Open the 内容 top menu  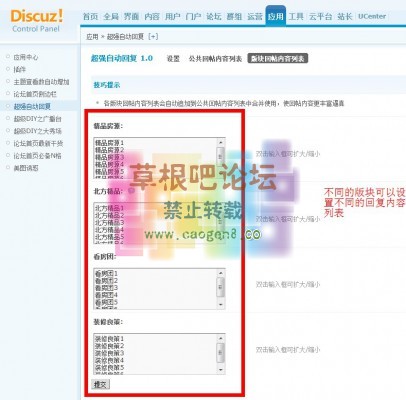152,16
